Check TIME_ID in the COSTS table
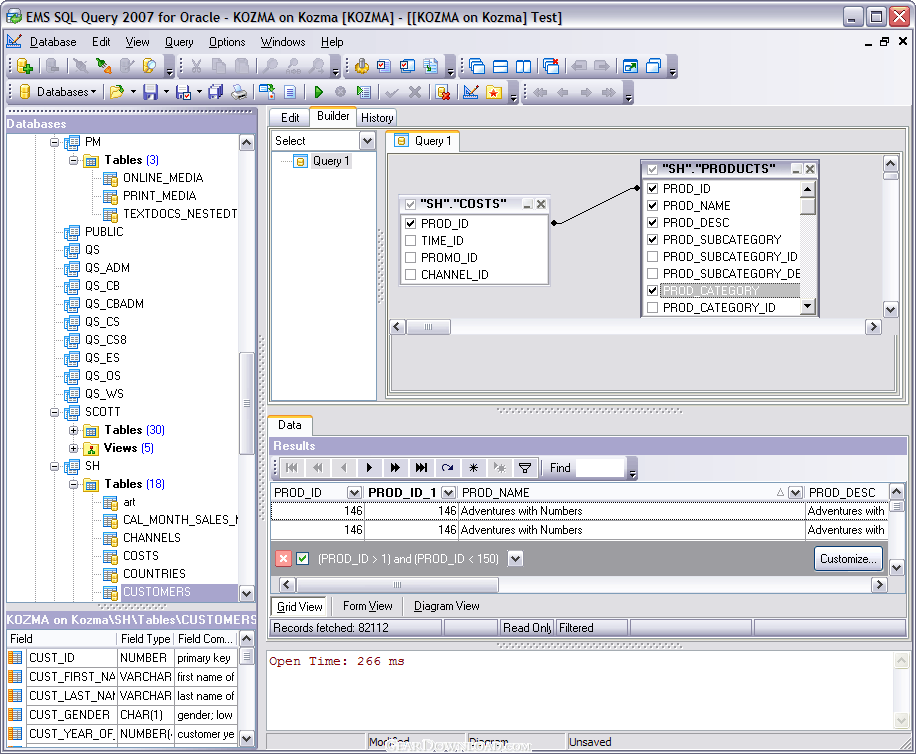The width and height of the screenshot is (916, 754). (x=411, y=241)
